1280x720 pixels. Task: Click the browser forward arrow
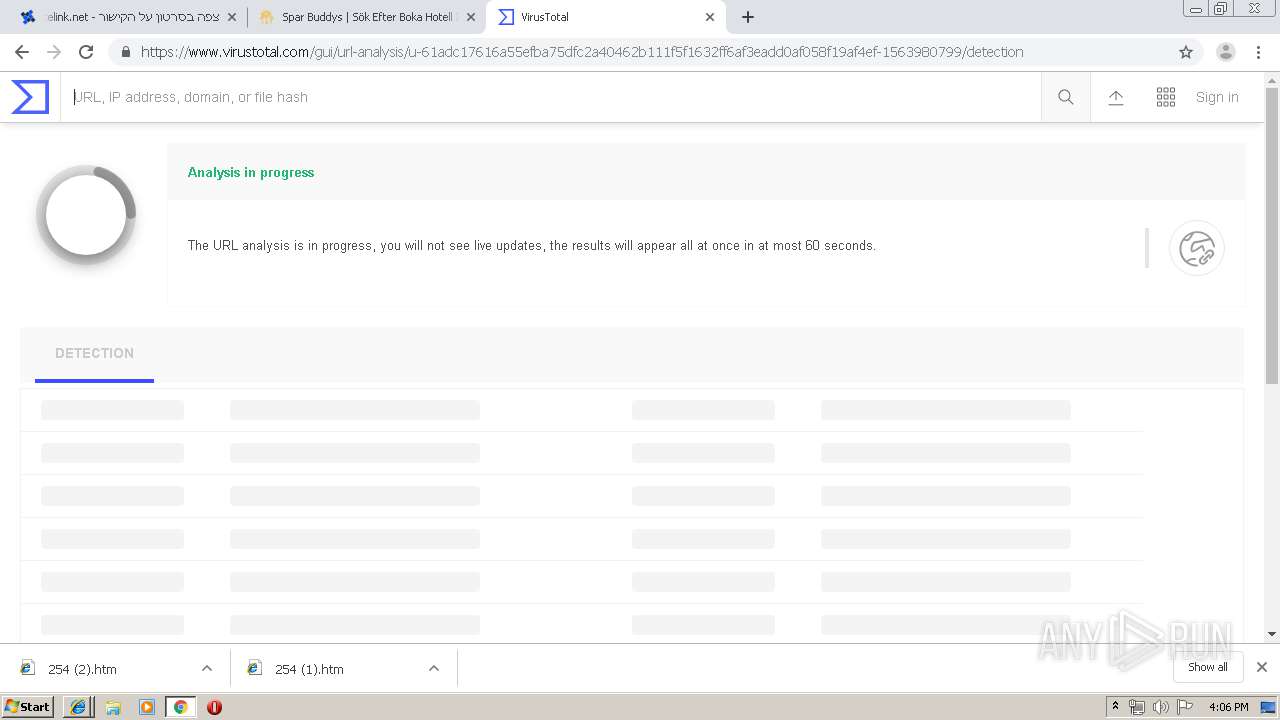(x=54, y=52)
